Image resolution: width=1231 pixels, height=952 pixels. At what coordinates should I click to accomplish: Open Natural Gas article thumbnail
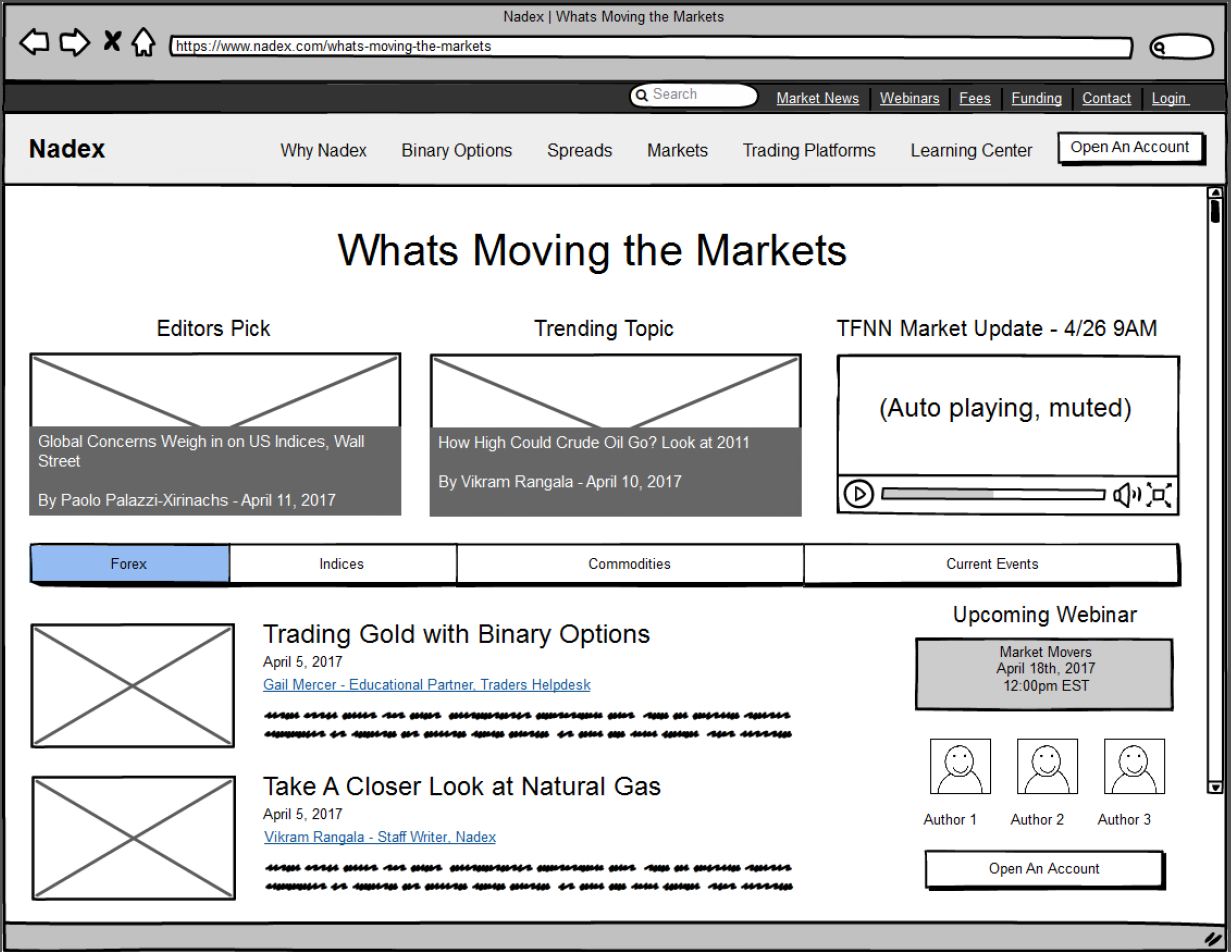[x=133, y=838]
